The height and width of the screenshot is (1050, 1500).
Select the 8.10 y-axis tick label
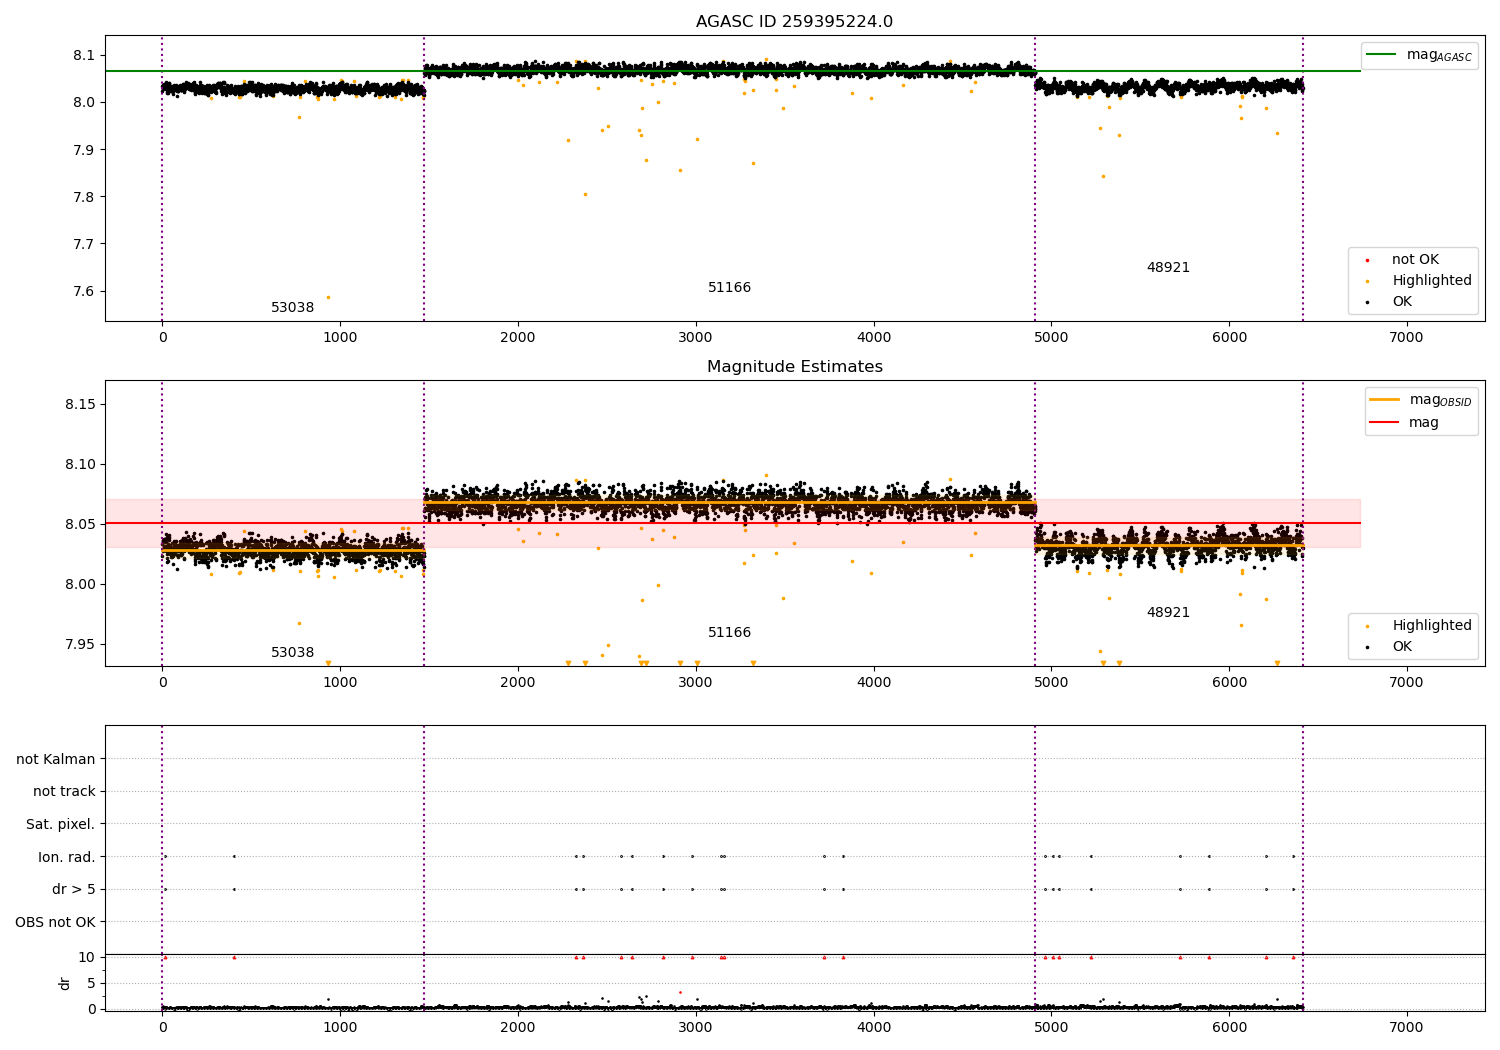click(x=81, y=464)
